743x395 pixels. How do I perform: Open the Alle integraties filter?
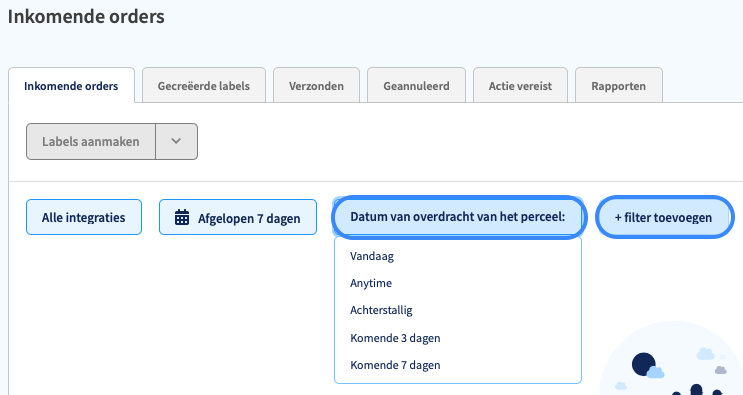[x=84, y=217]
